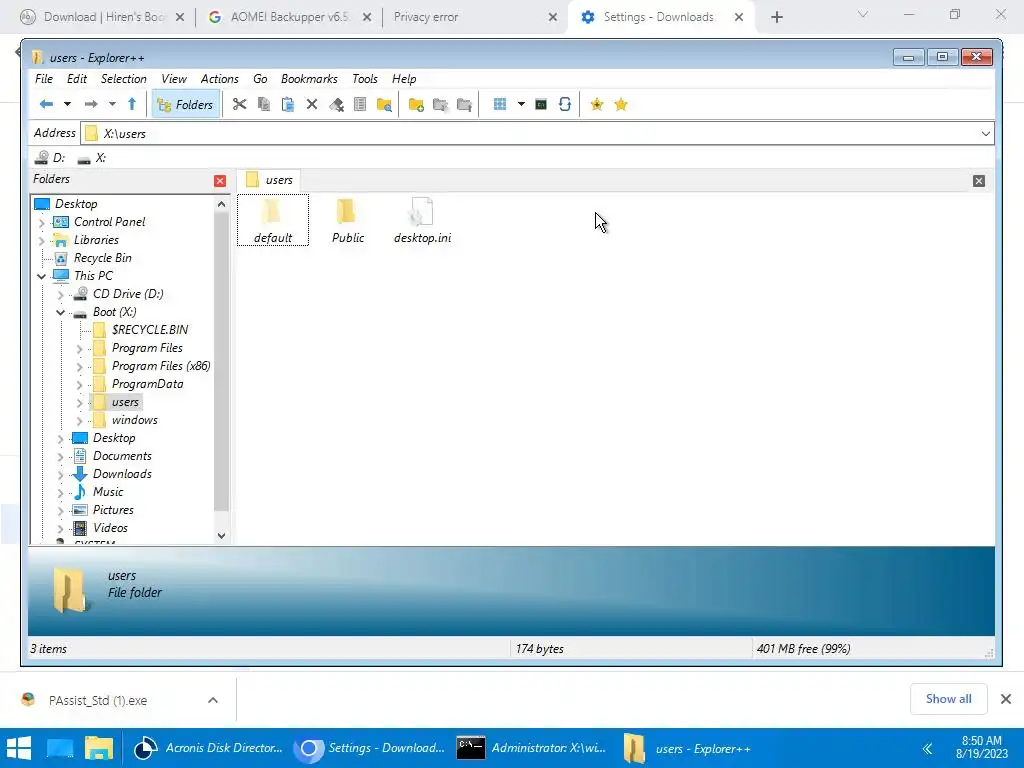Click the Move To folder icon
1024x768 pixels.
coord(464,104)
